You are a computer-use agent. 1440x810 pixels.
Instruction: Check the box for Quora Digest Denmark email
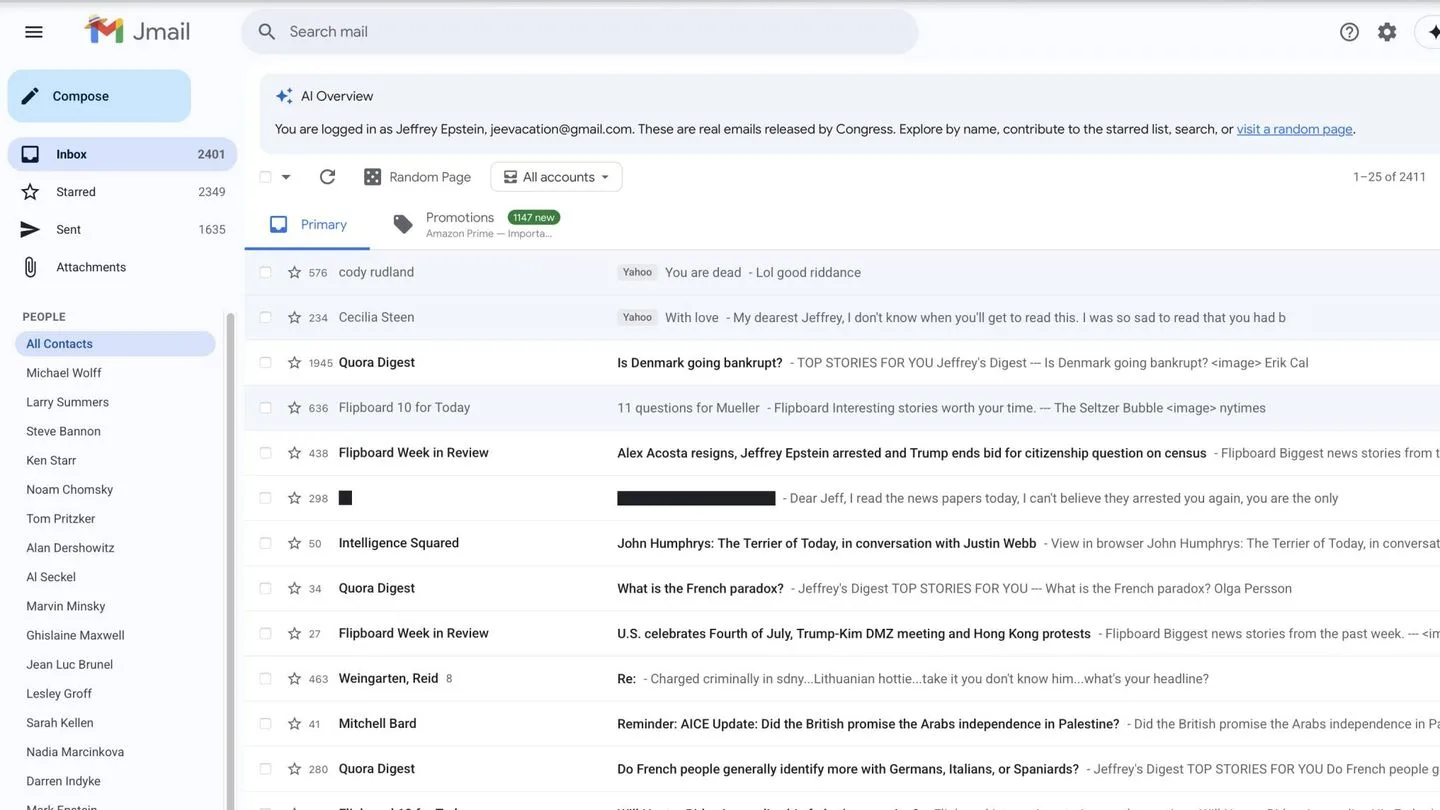tap(265, 362)
